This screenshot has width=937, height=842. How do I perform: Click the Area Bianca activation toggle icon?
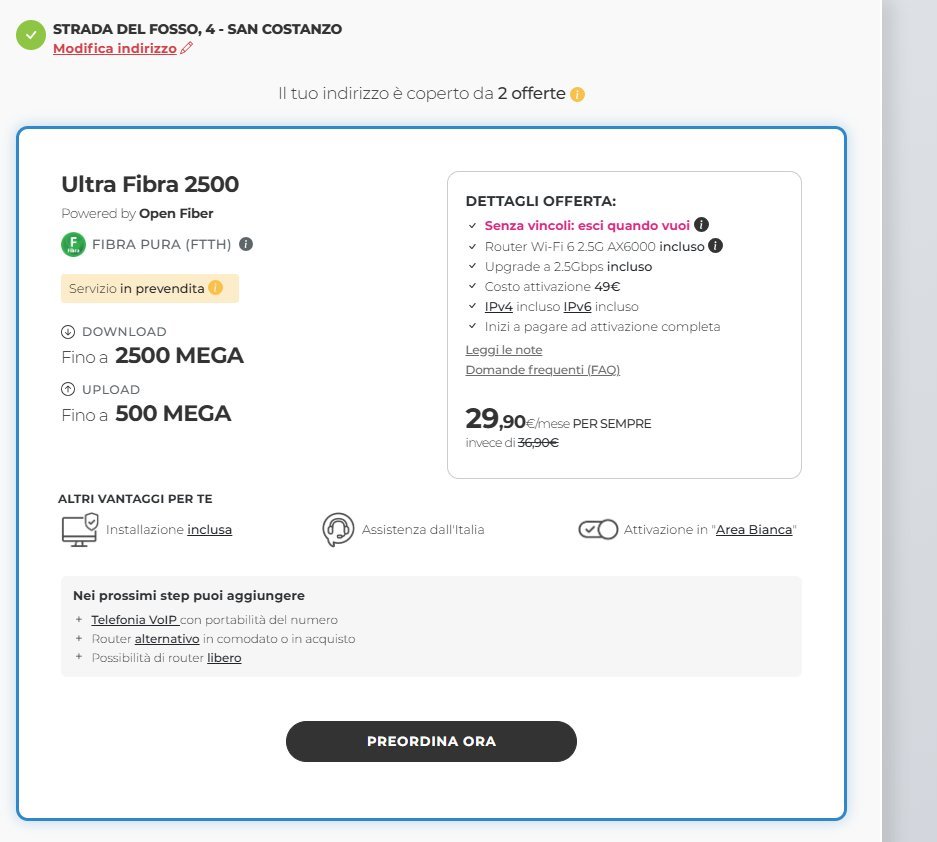(x=598, y=529)
